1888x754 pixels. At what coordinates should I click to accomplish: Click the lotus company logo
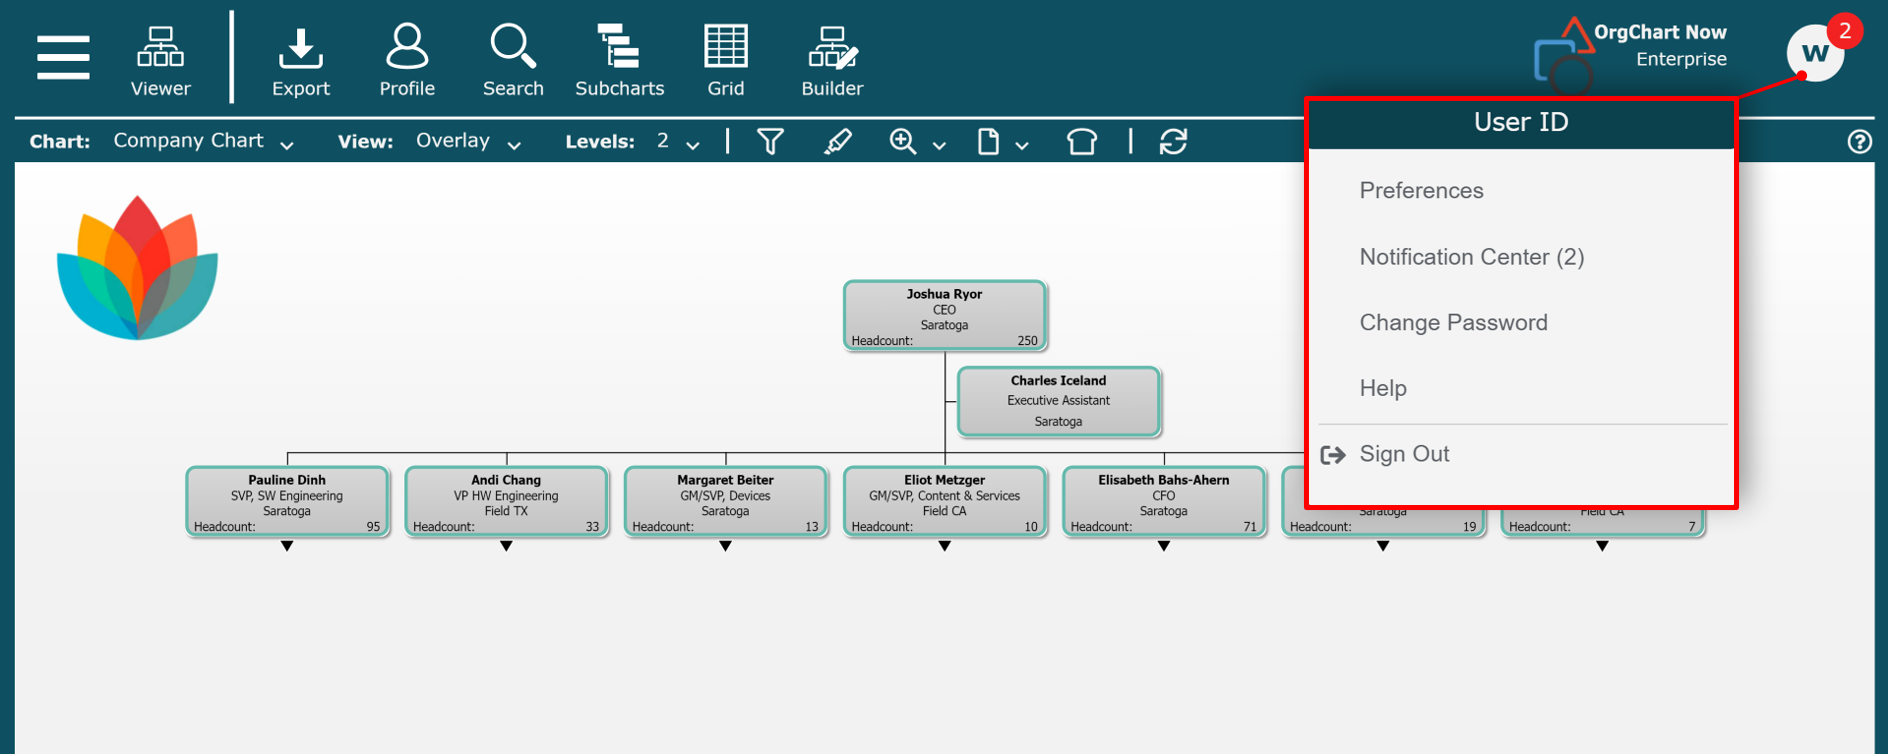137,268
